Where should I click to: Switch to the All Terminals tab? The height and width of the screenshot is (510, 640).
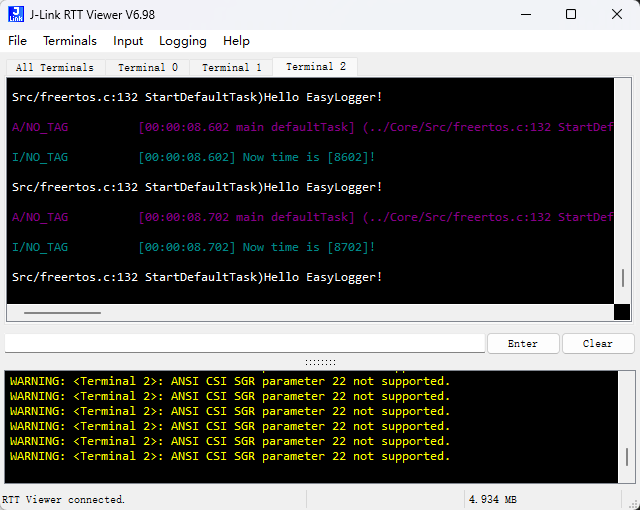pyautogui.click(x=55, y=68)
